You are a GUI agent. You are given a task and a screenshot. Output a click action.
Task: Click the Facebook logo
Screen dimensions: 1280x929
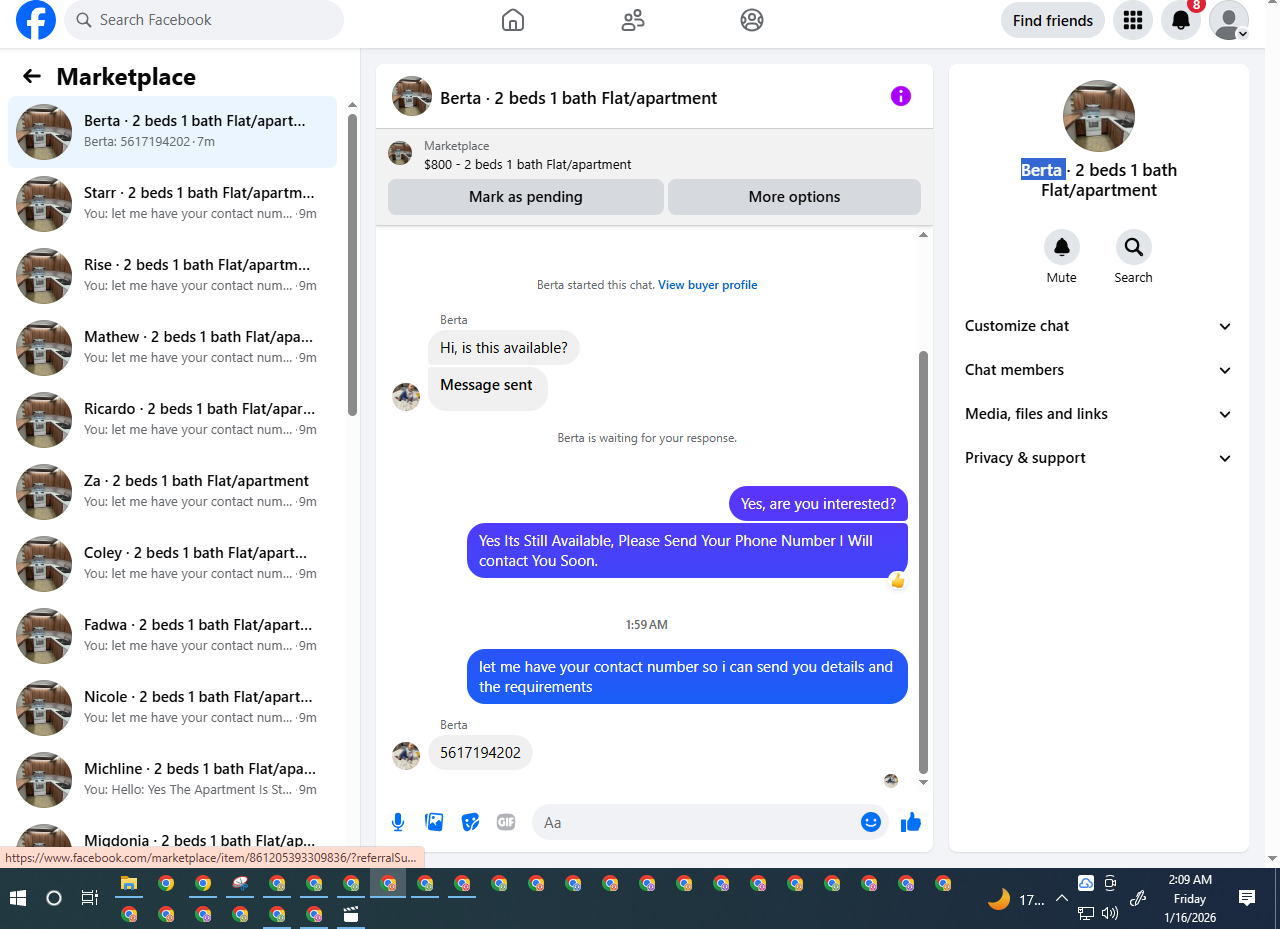click(36, 20)
